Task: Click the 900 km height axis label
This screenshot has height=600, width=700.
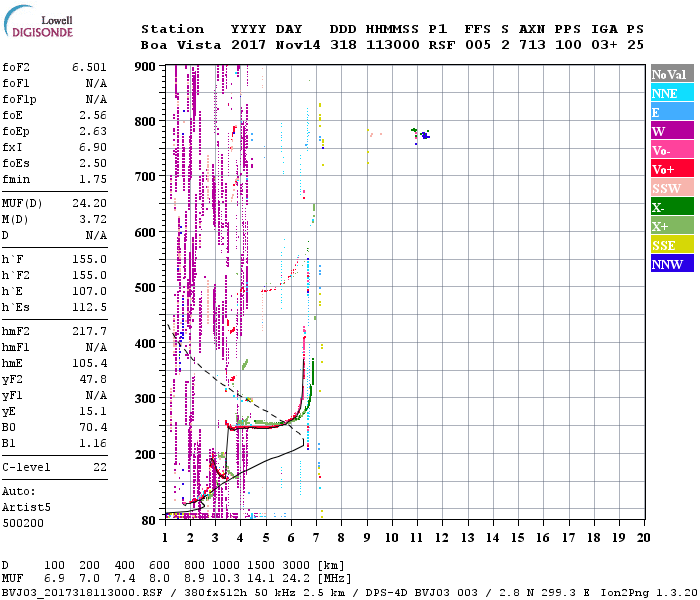Action: (146, 67)
